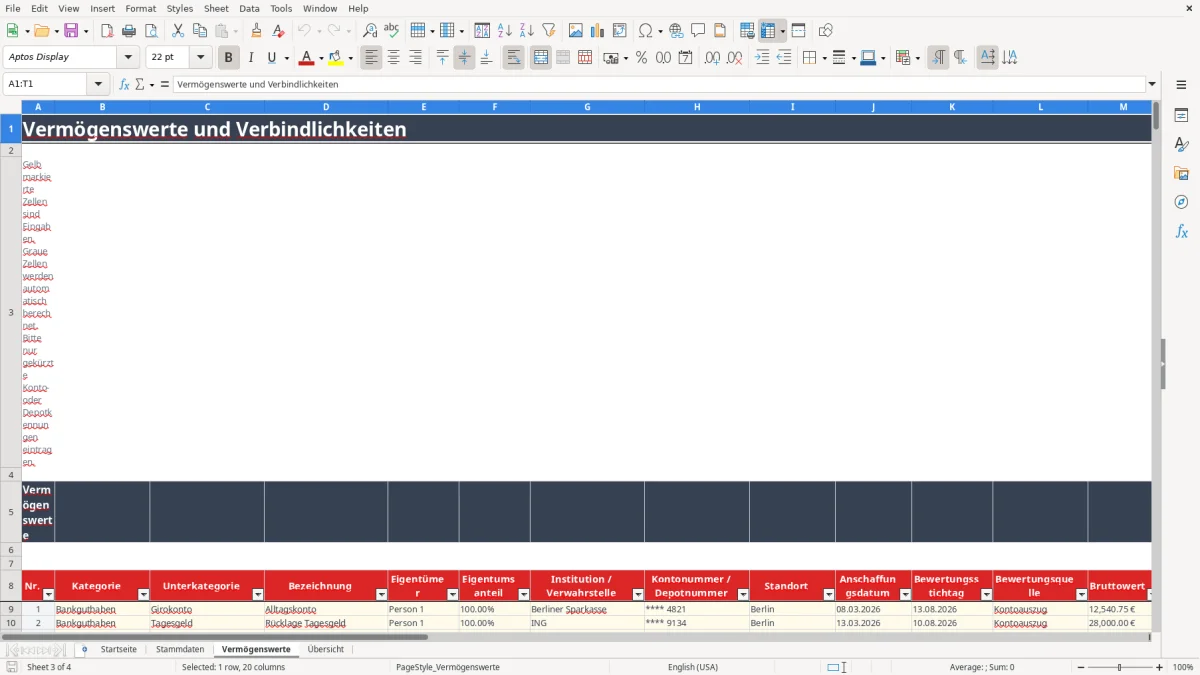Click the zoom percentage 100%
Screen dimensions: 1200x675
(1183, 667)
